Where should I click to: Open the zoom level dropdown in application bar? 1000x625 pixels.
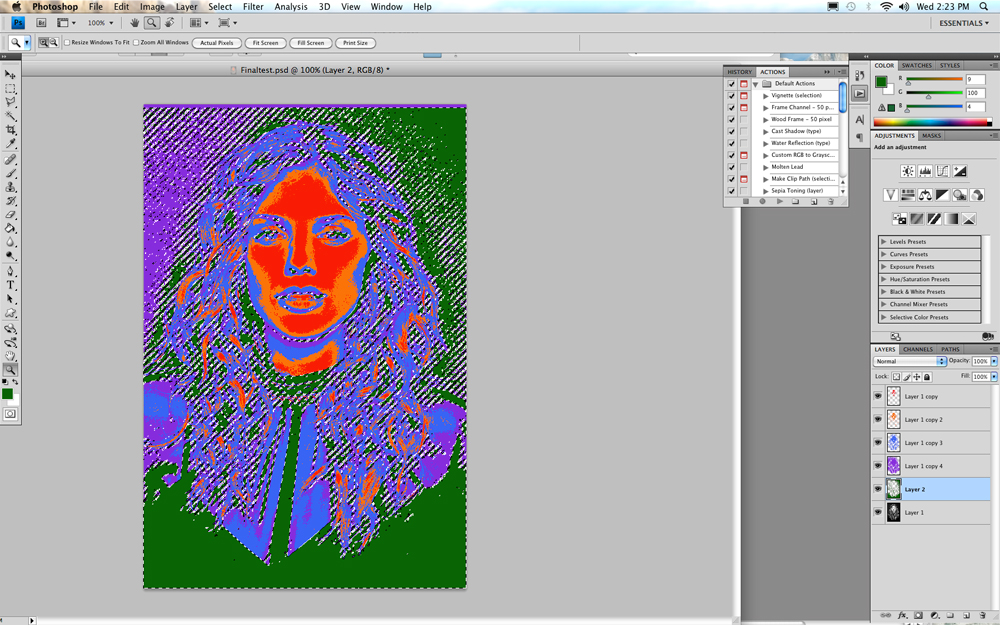click(111, 23)
